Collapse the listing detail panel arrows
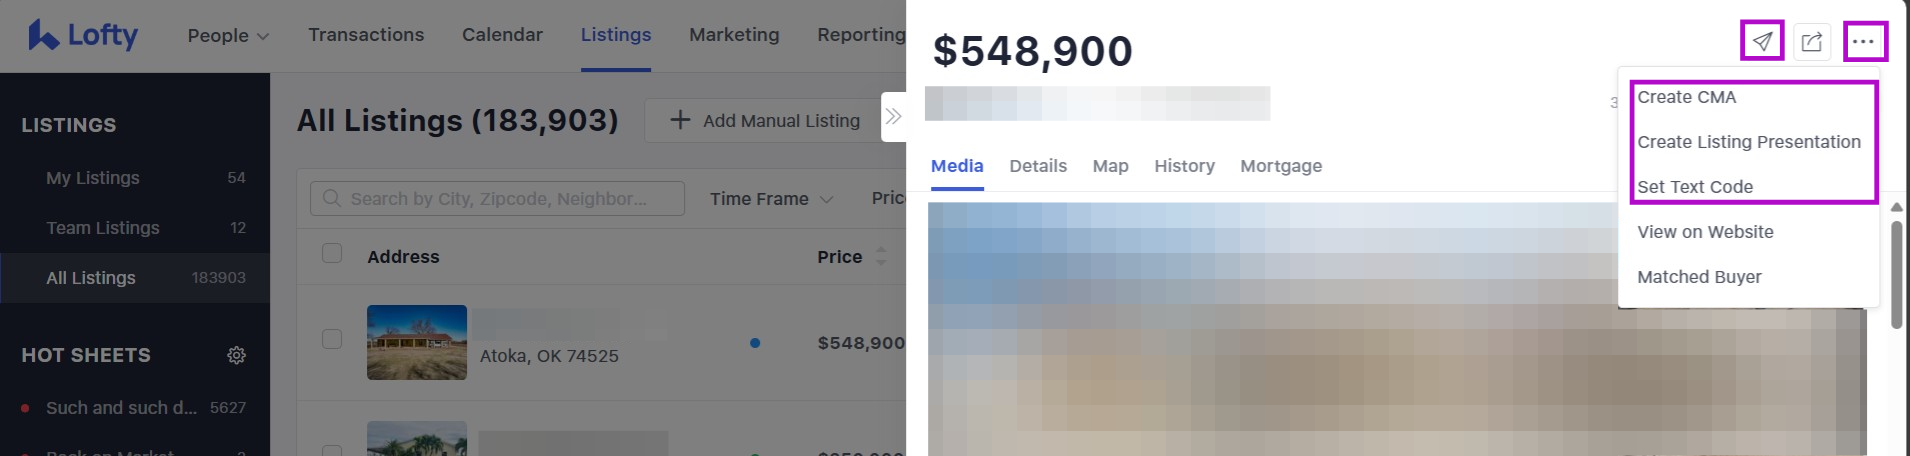 click(x=893, y=117)
